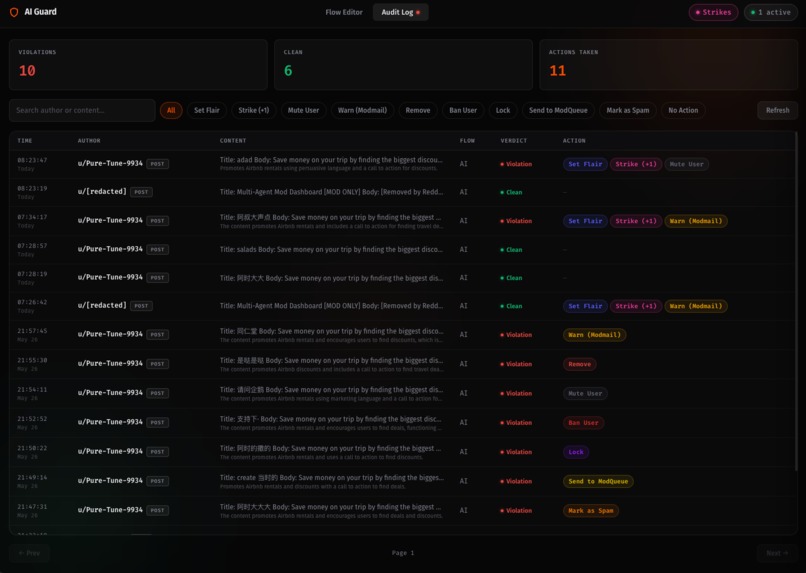Image resolution: width=806 pixels, height=573 pixels.
Task: Click the AI Guard shield logo icon
Action: 14,12
